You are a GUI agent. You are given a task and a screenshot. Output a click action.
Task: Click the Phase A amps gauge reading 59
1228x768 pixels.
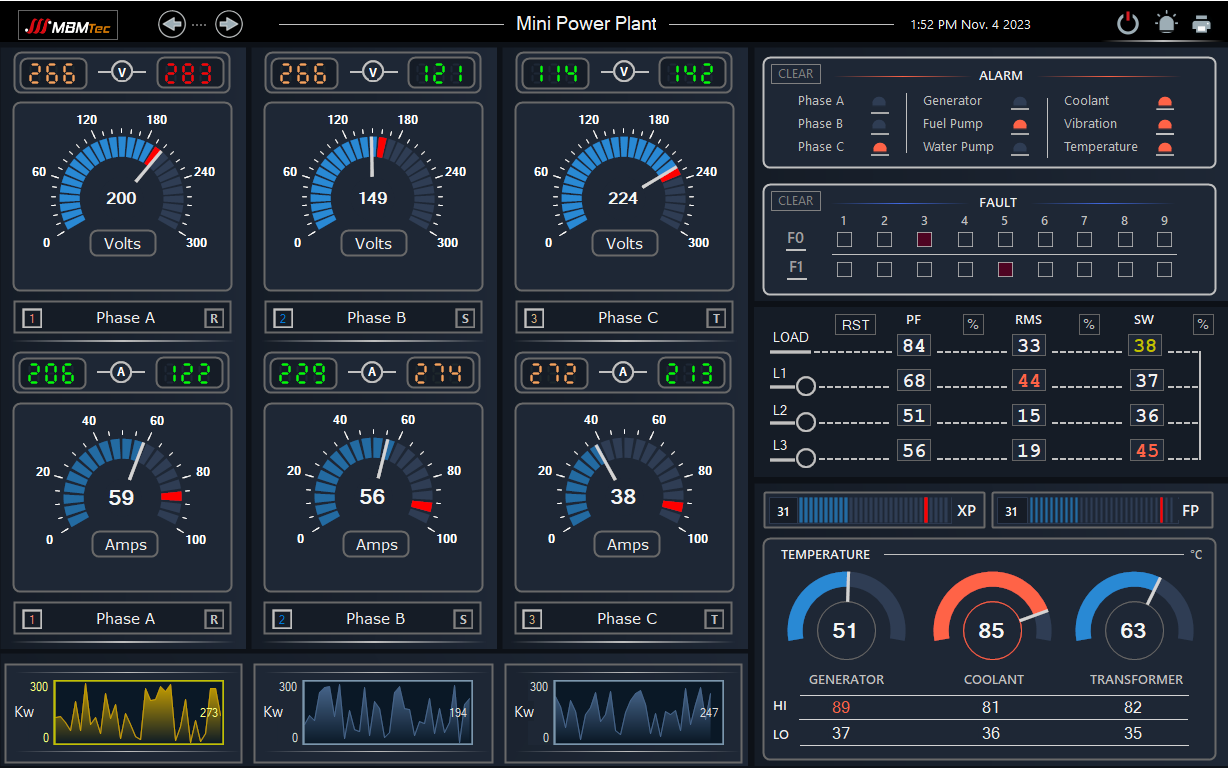click(x=122, y=497)
